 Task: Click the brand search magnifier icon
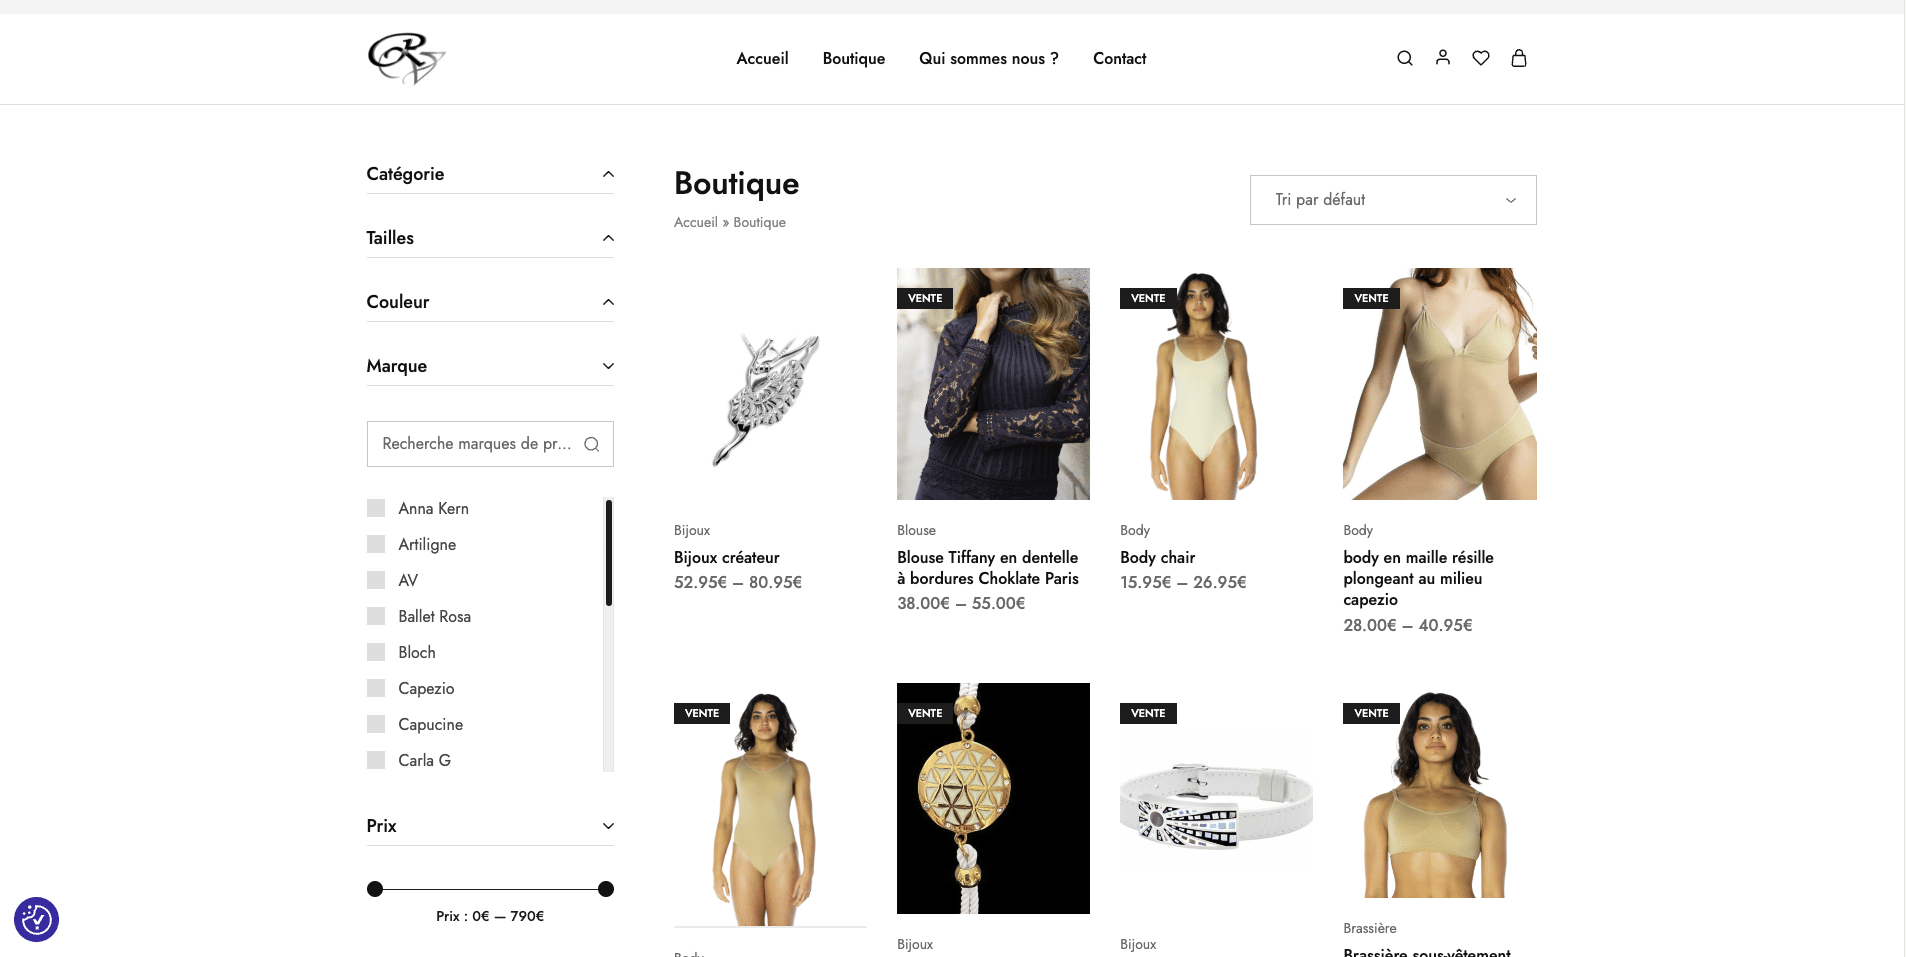pyautogui.click(x=592, y=444)
